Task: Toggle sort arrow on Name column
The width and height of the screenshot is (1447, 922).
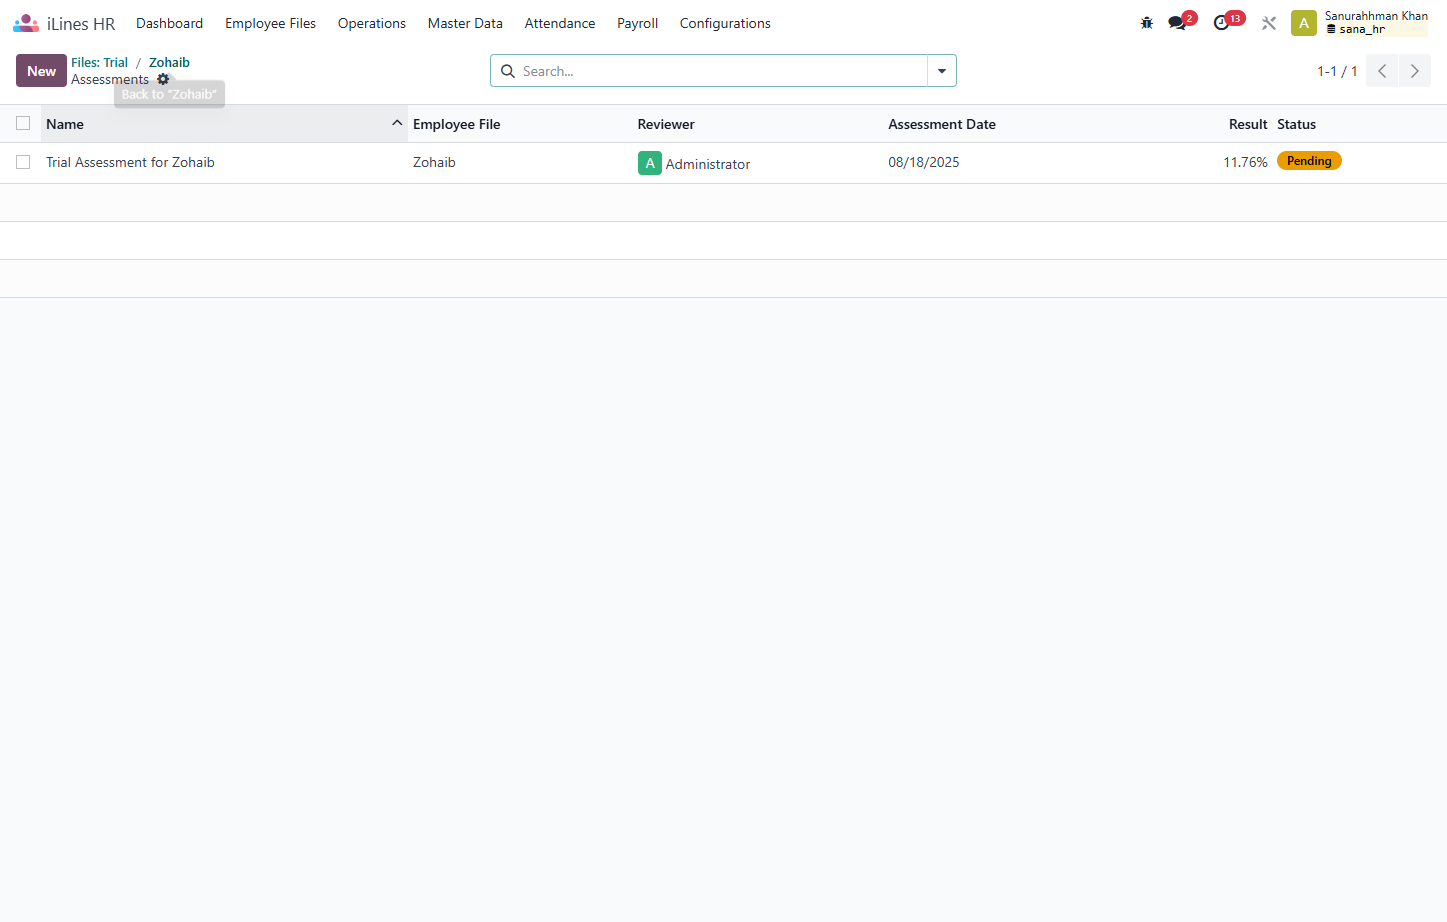Action: click(397, 123)
